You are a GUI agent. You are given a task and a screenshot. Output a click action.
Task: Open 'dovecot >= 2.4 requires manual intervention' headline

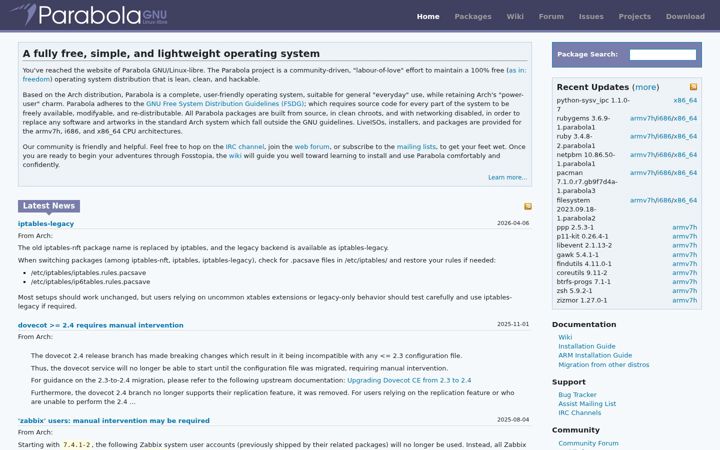tap(101, 325)
